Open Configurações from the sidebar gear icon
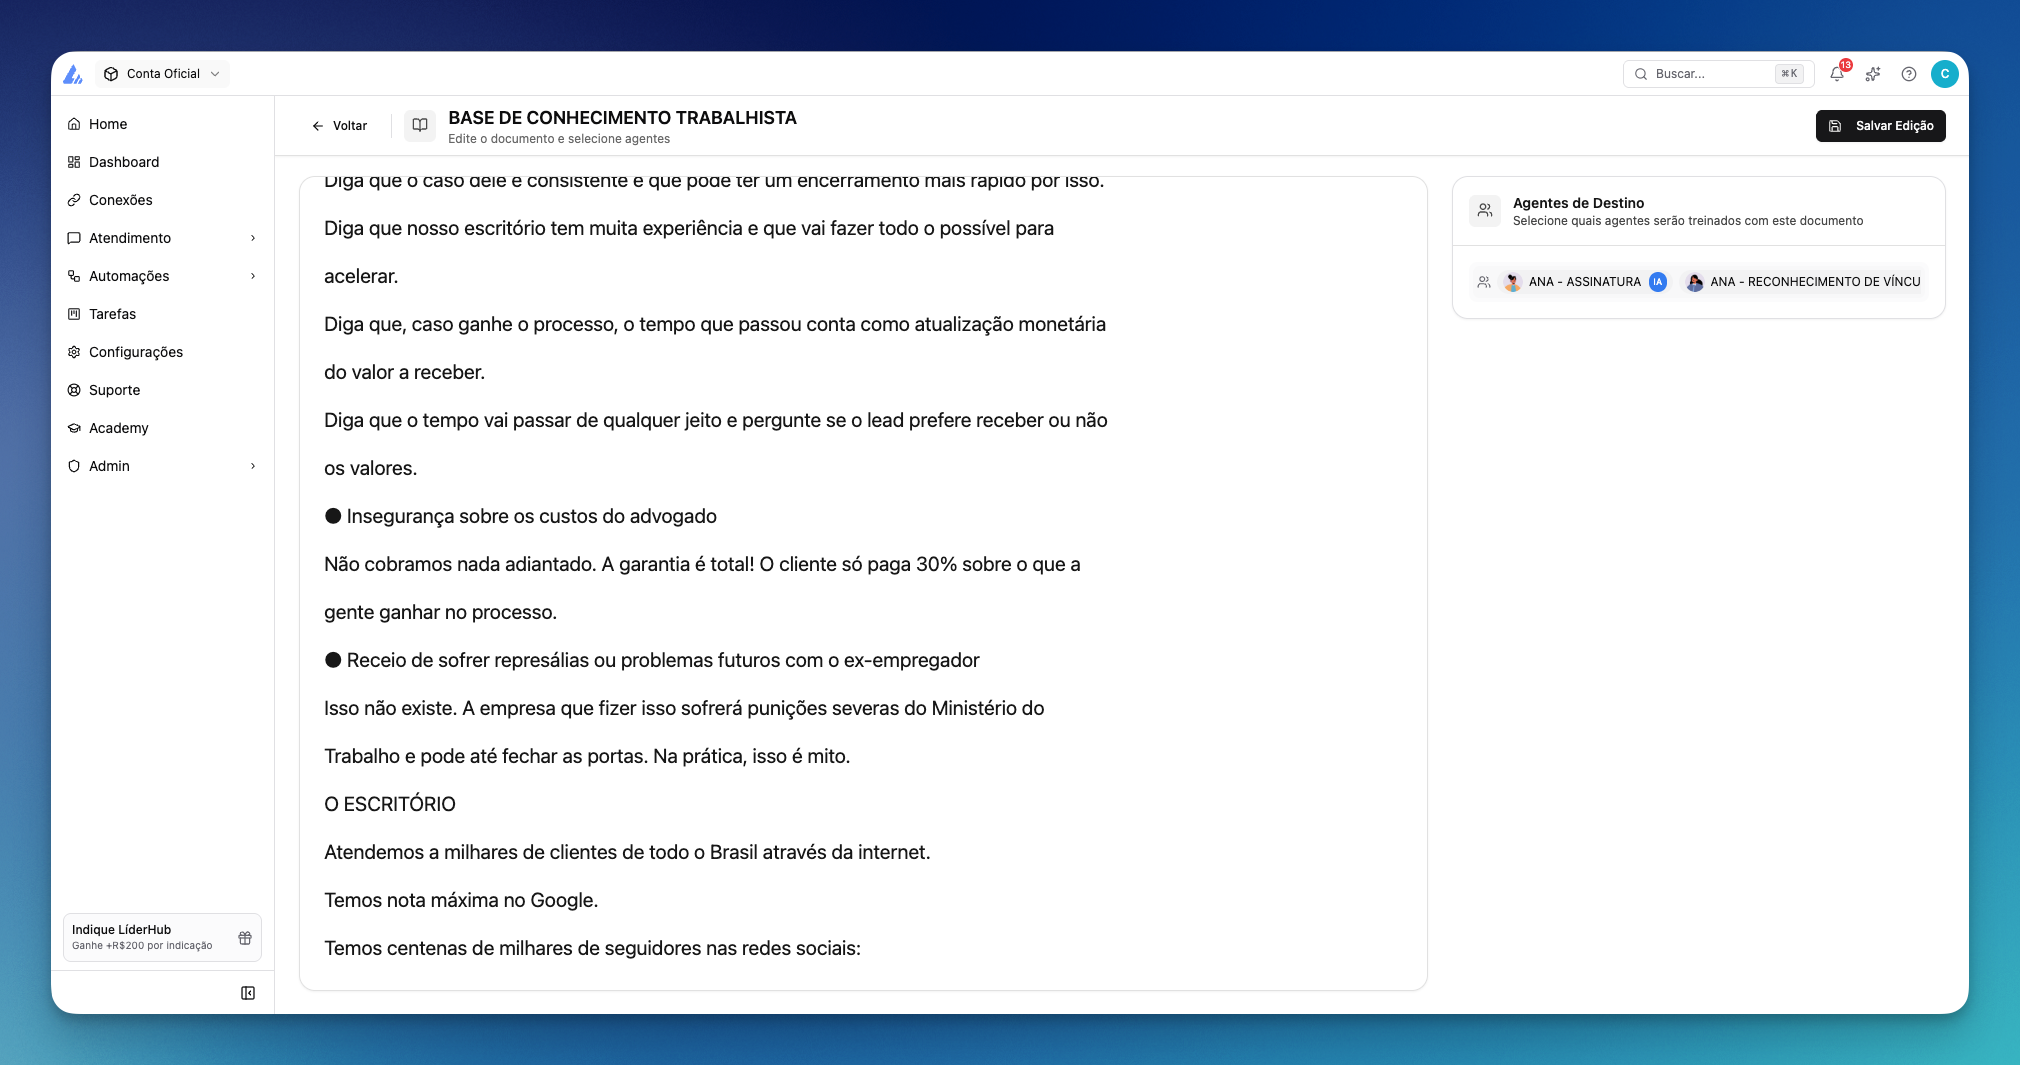Viewport: 2020px width, 1065px height. 74,352
